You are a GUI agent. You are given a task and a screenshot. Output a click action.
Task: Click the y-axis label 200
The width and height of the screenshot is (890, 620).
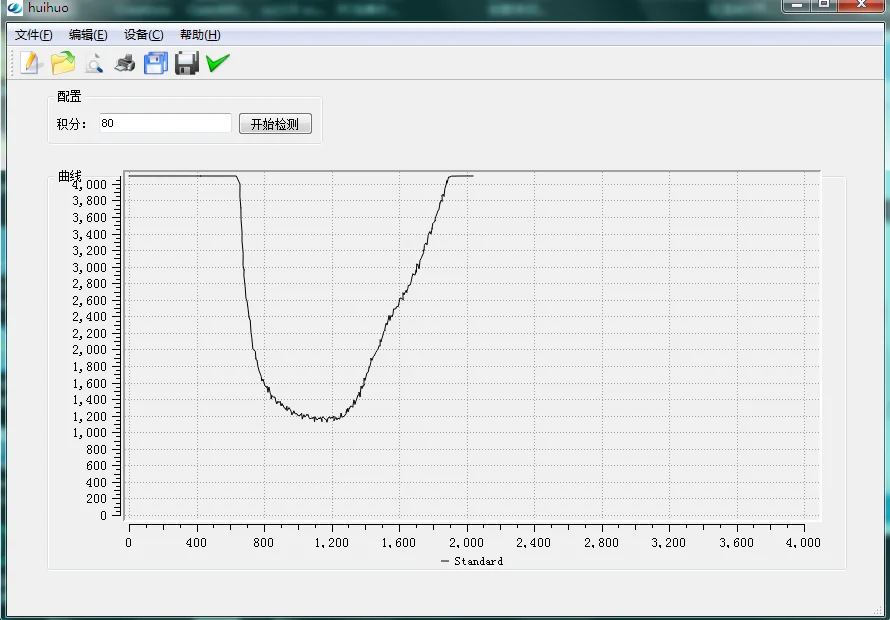click(x=96, y=498)
